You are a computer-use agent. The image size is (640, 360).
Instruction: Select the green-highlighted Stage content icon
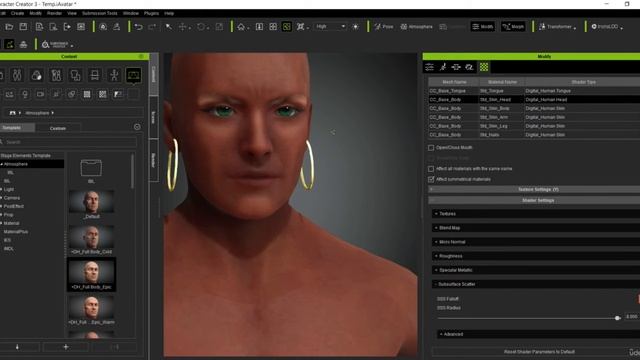pyautogui.click(x=133, y=75)
